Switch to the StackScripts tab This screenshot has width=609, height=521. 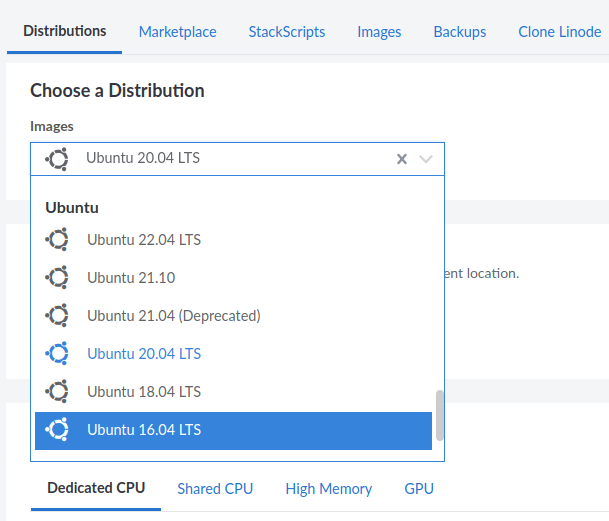287,32
